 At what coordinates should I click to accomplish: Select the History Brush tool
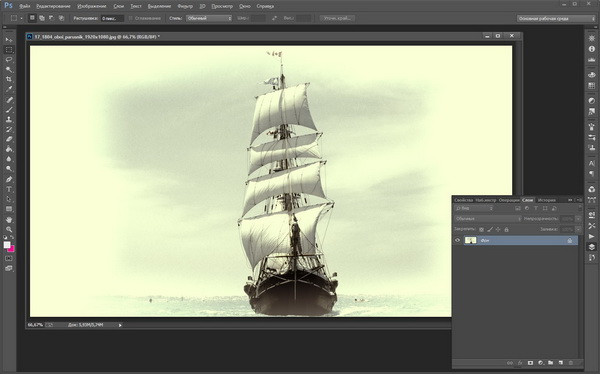(x=9, y=130)
